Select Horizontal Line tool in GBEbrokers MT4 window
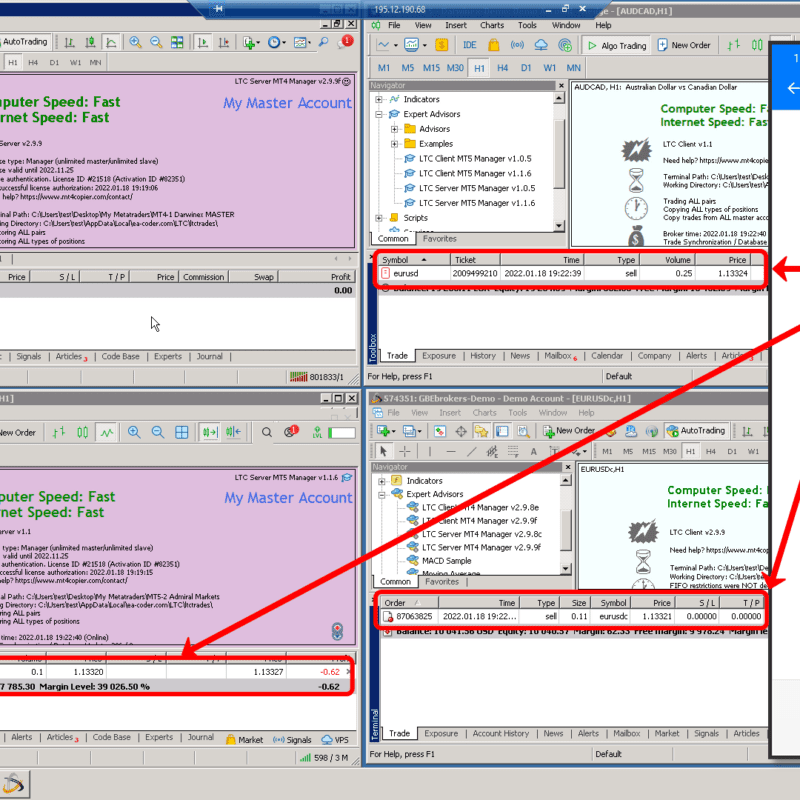Image resolution: width=800 pixels, height=800 pixels. [x=451, y=452]
